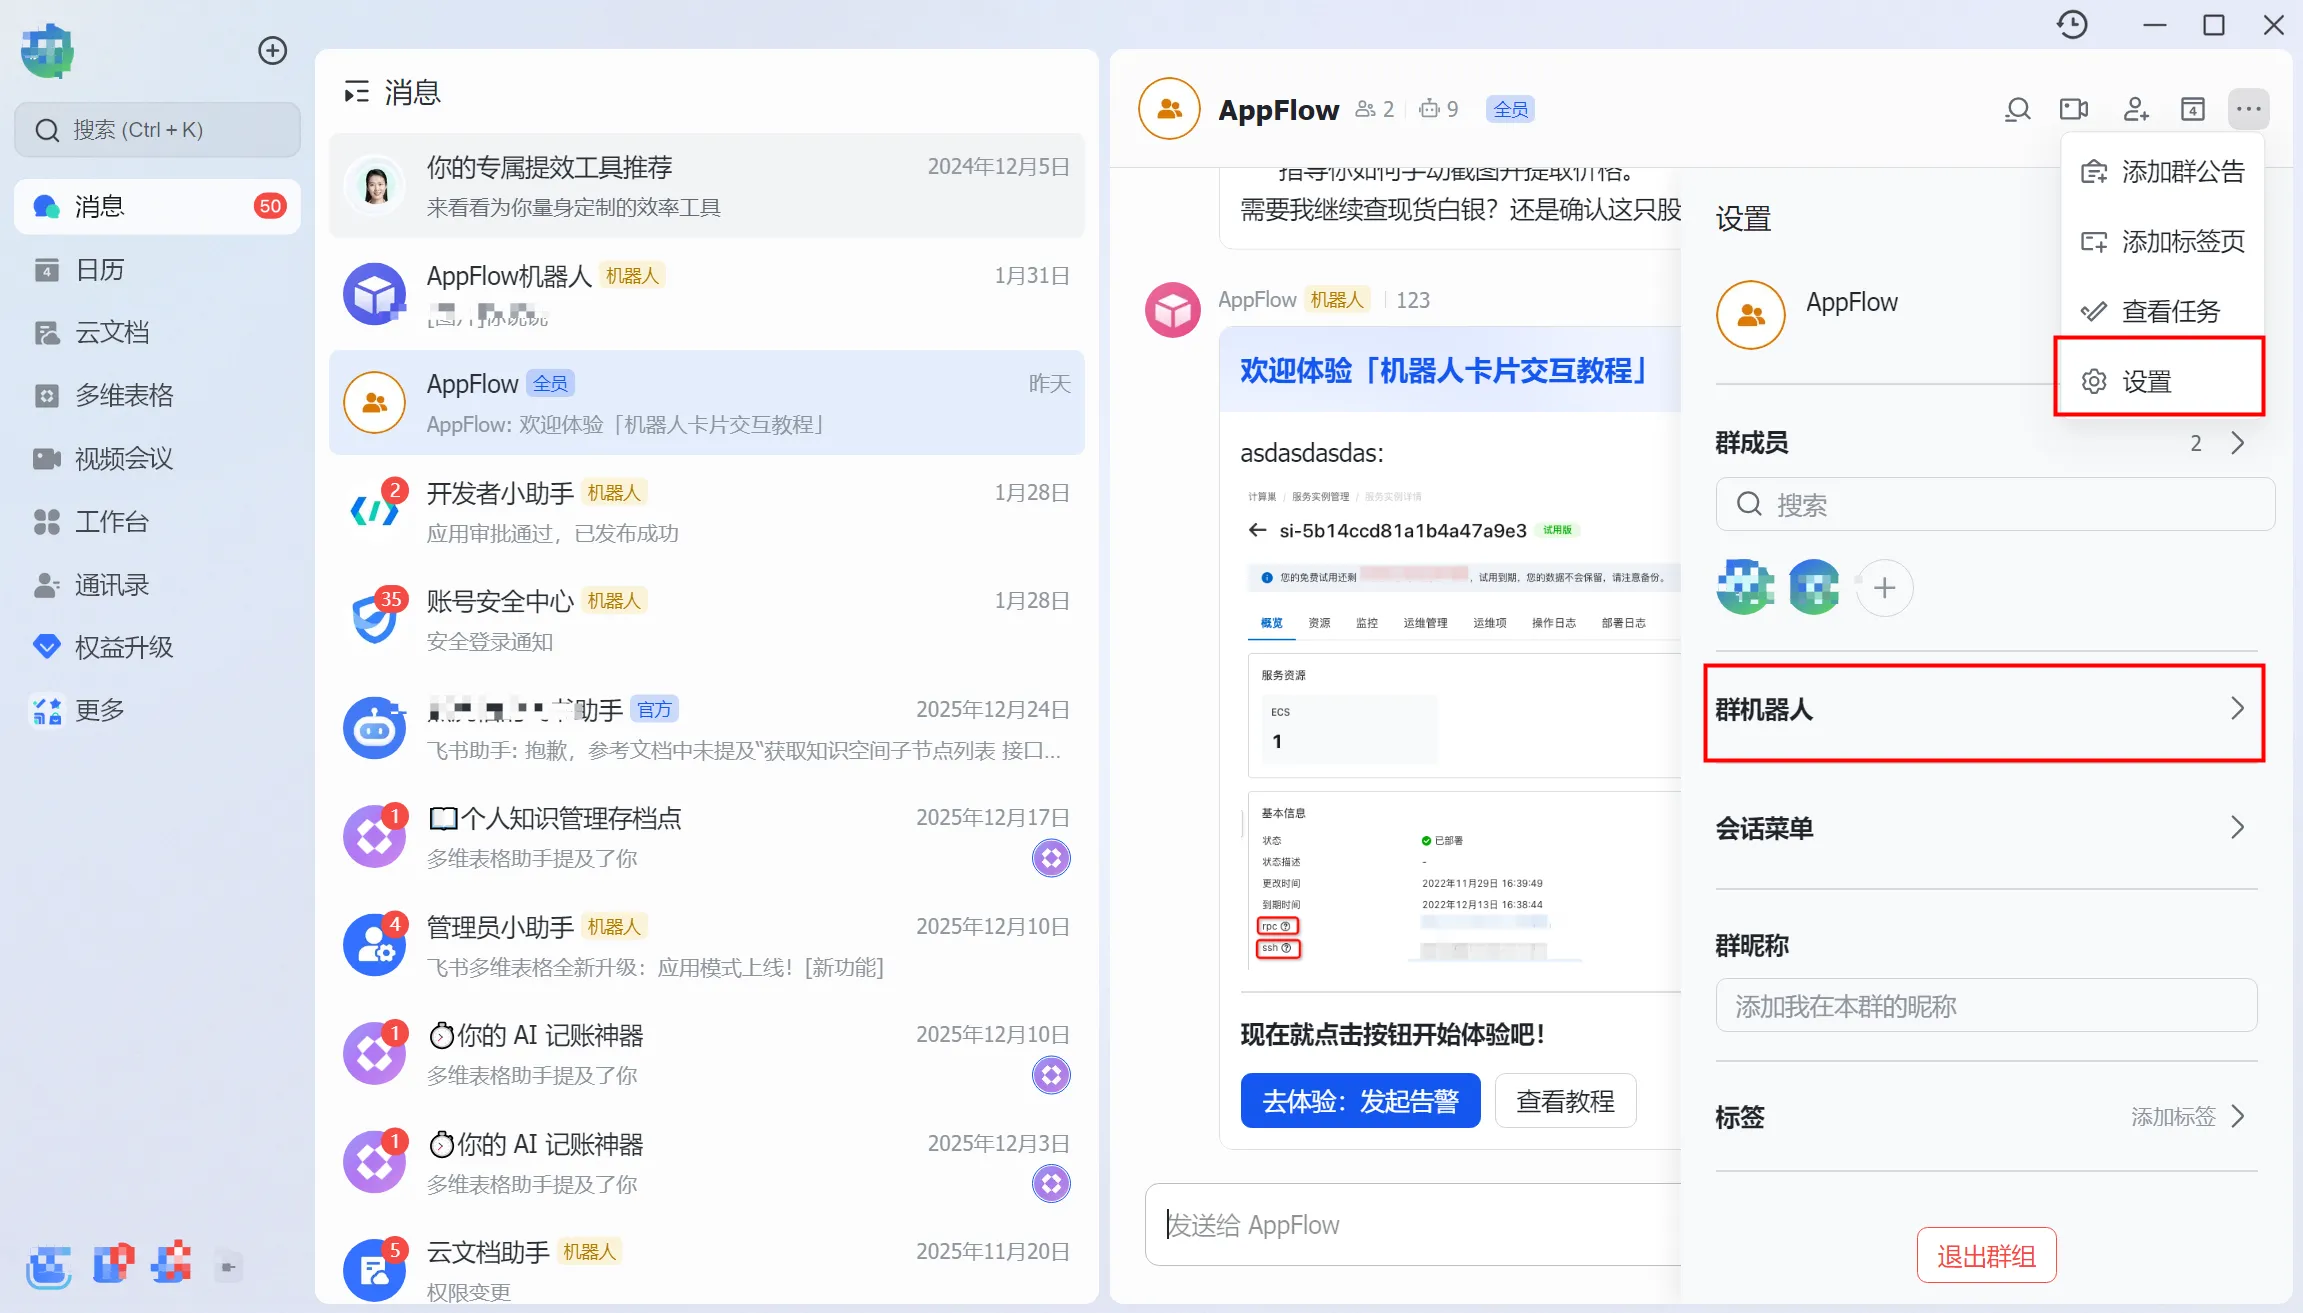Start a video meeting from chat header
The height and width of the screenshot is (1313, 2303).
(2075, 109)
